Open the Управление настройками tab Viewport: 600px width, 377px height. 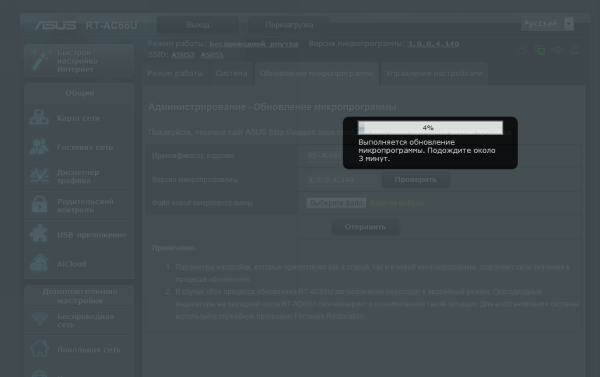tap(434, 73)
